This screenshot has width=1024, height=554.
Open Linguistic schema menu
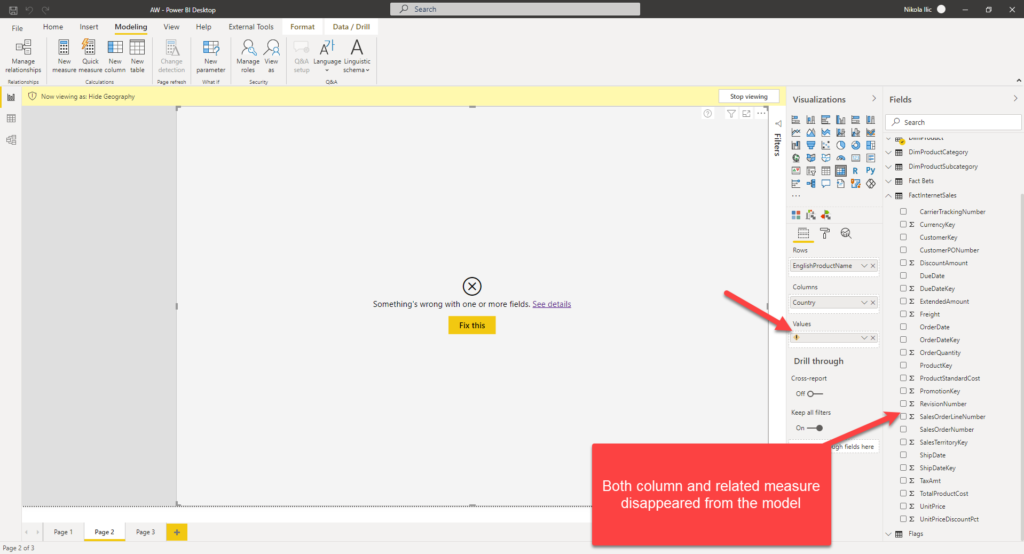[x=357, y=57]
